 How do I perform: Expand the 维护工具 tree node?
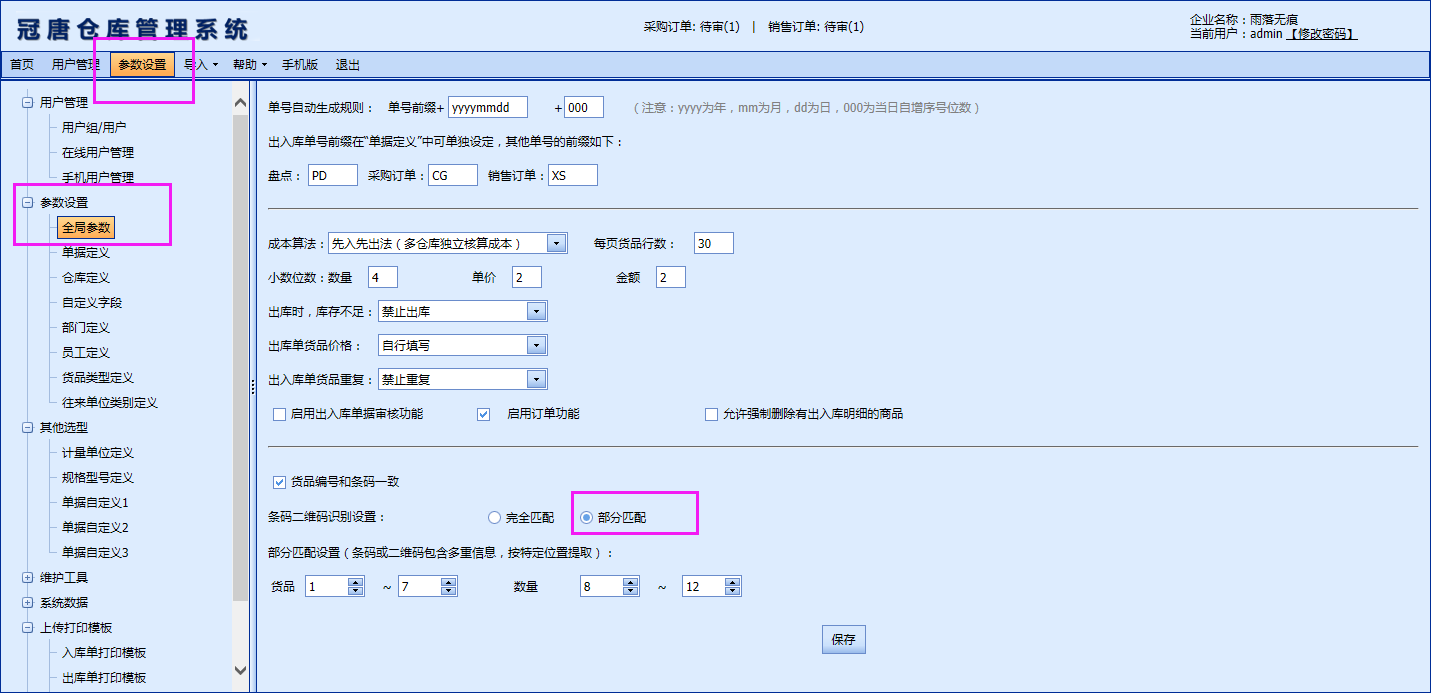(x=27, y=577)
